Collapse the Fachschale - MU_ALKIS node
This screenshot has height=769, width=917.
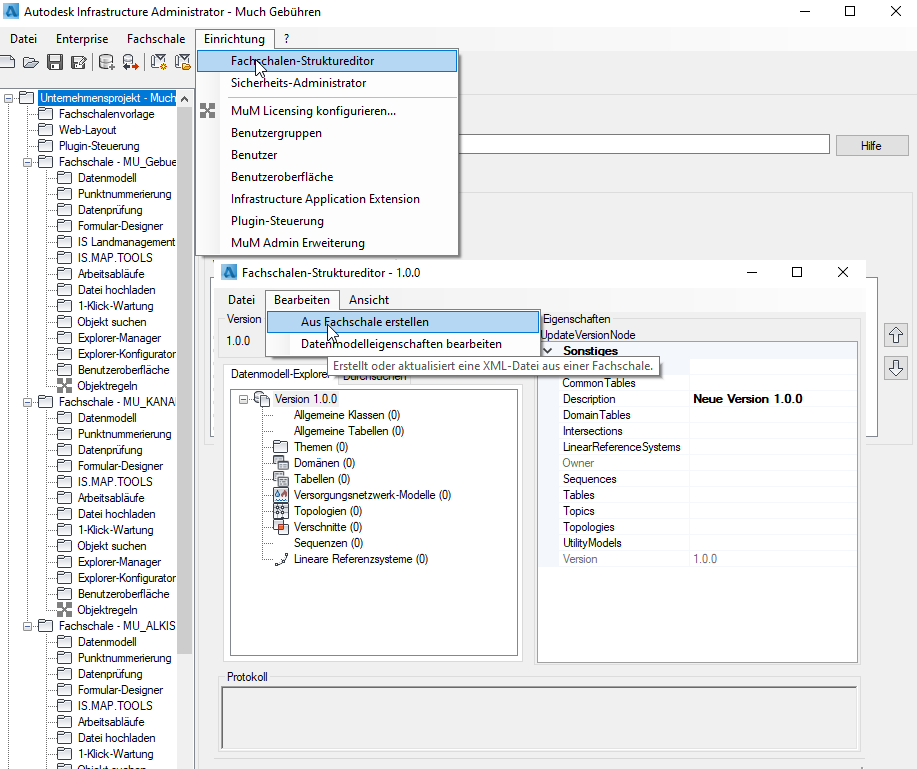click(x=27, y=626)
